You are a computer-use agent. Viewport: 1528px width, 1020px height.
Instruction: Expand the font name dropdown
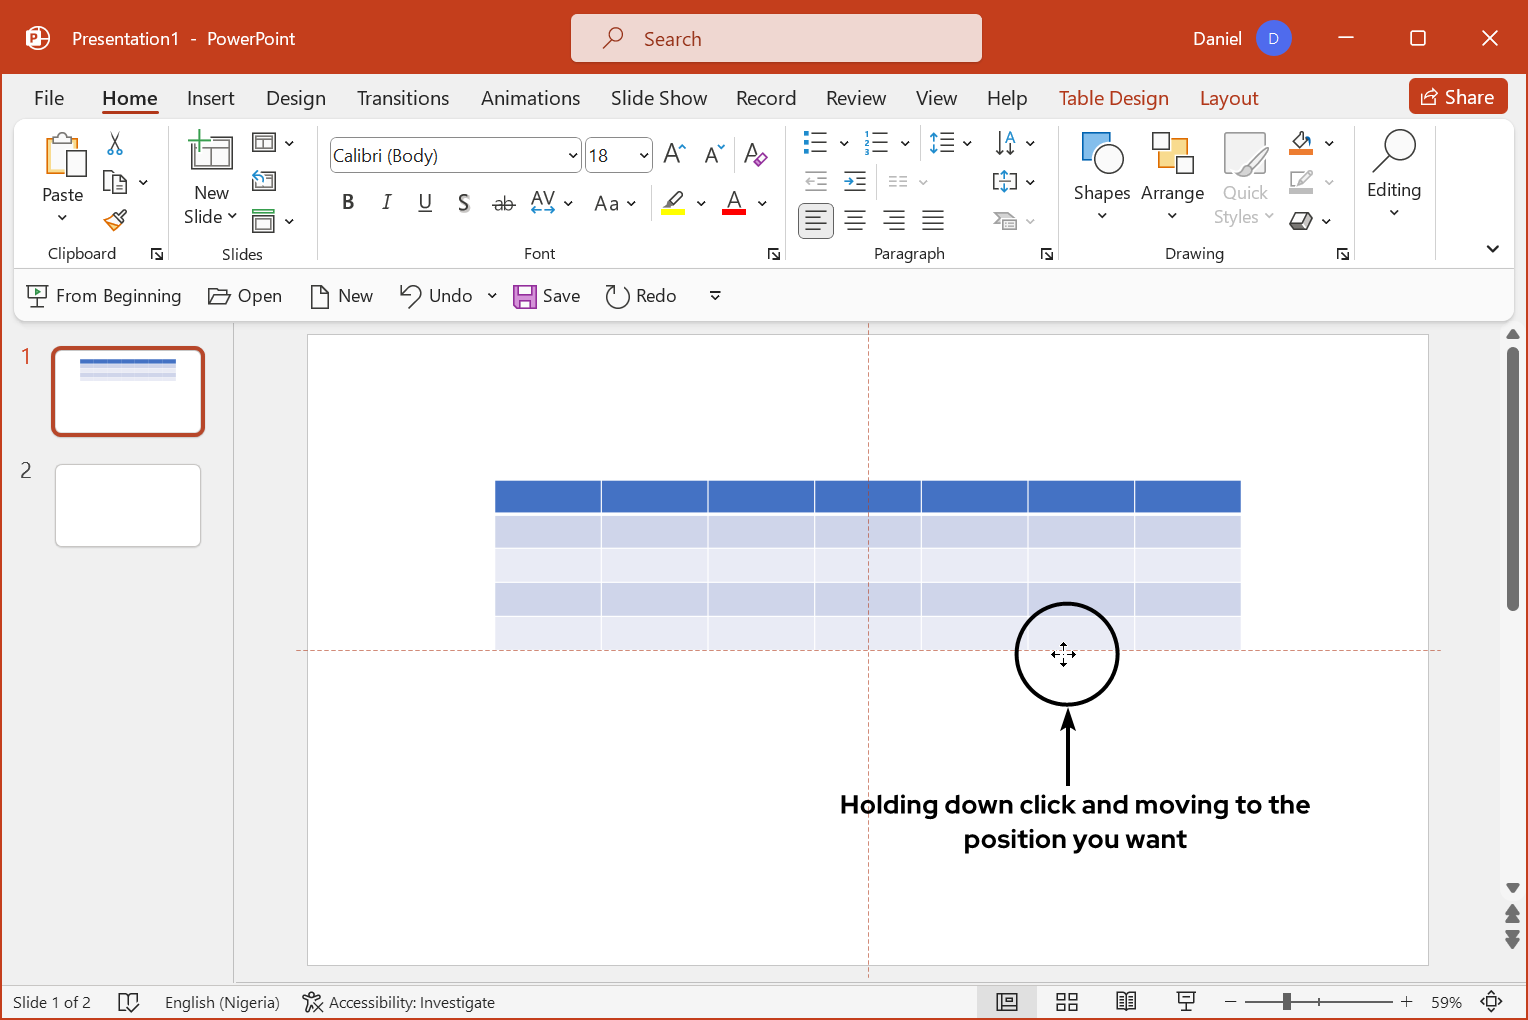point(572,156)
